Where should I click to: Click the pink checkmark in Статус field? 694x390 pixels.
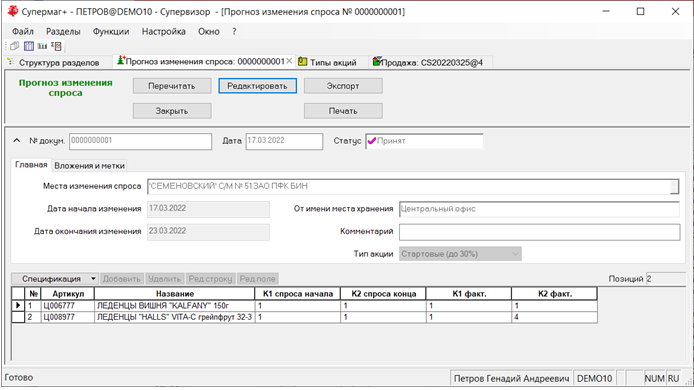(x=372, y=141)
